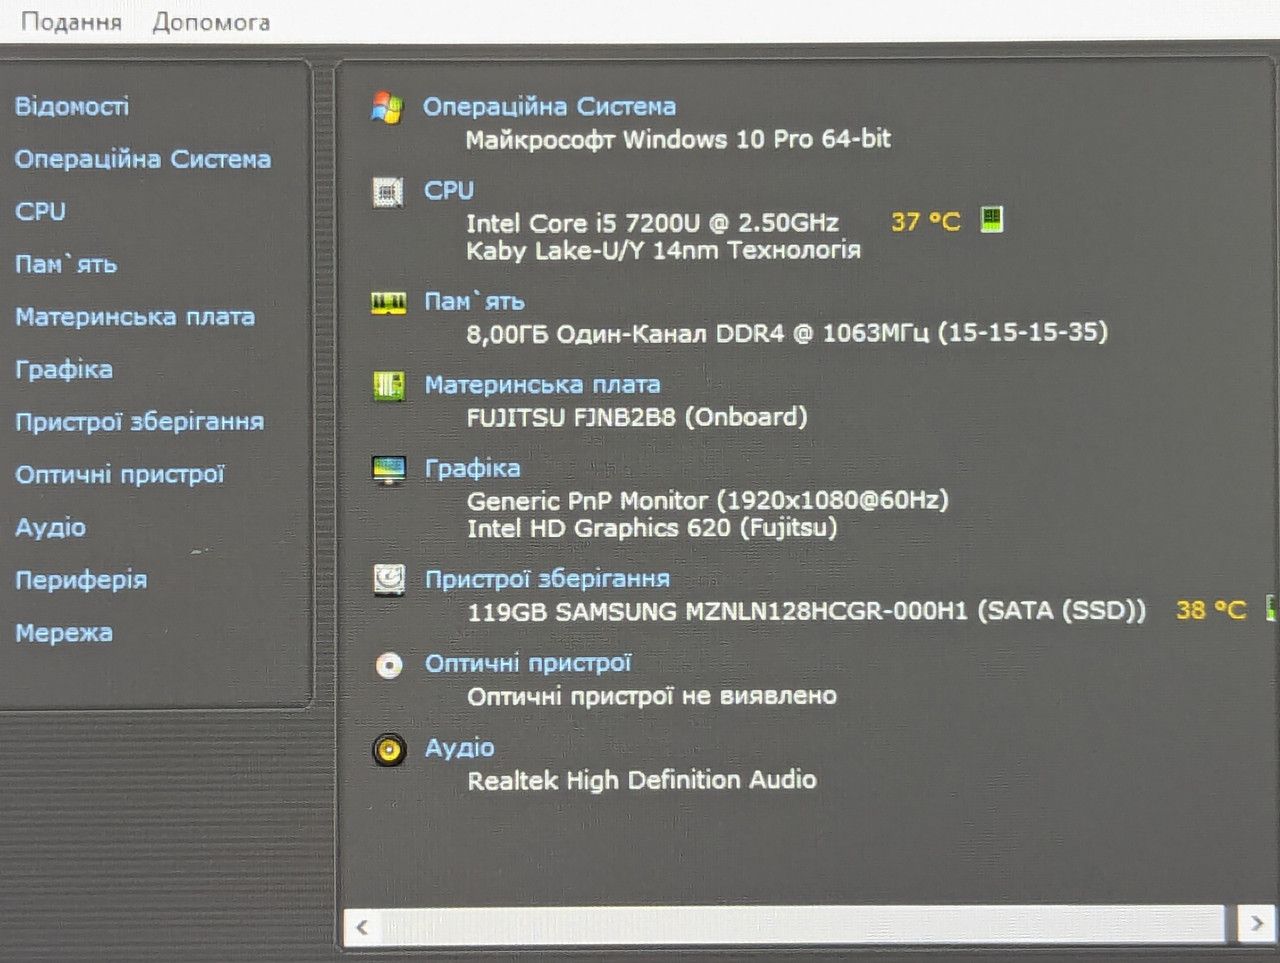Select Пам`ять in the sidebar
Screen dimensions: 1280x963
tap(66, 264)
